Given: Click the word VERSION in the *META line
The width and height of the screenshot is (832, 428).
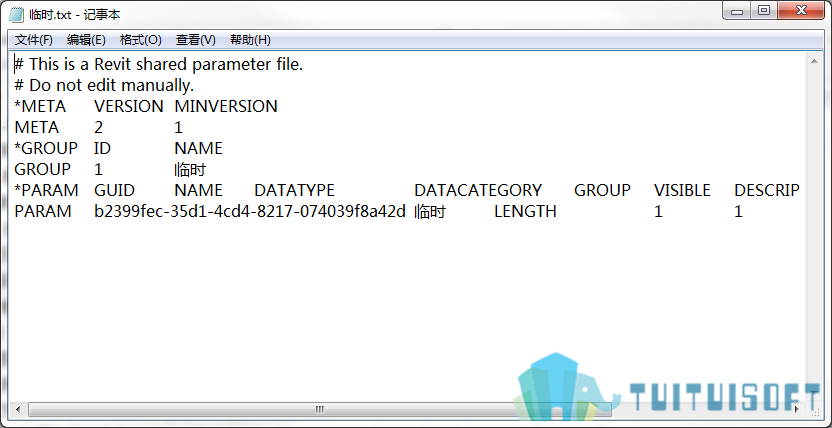Looking at the screenshot, I should pyautogui.click(x=129, y=107).
